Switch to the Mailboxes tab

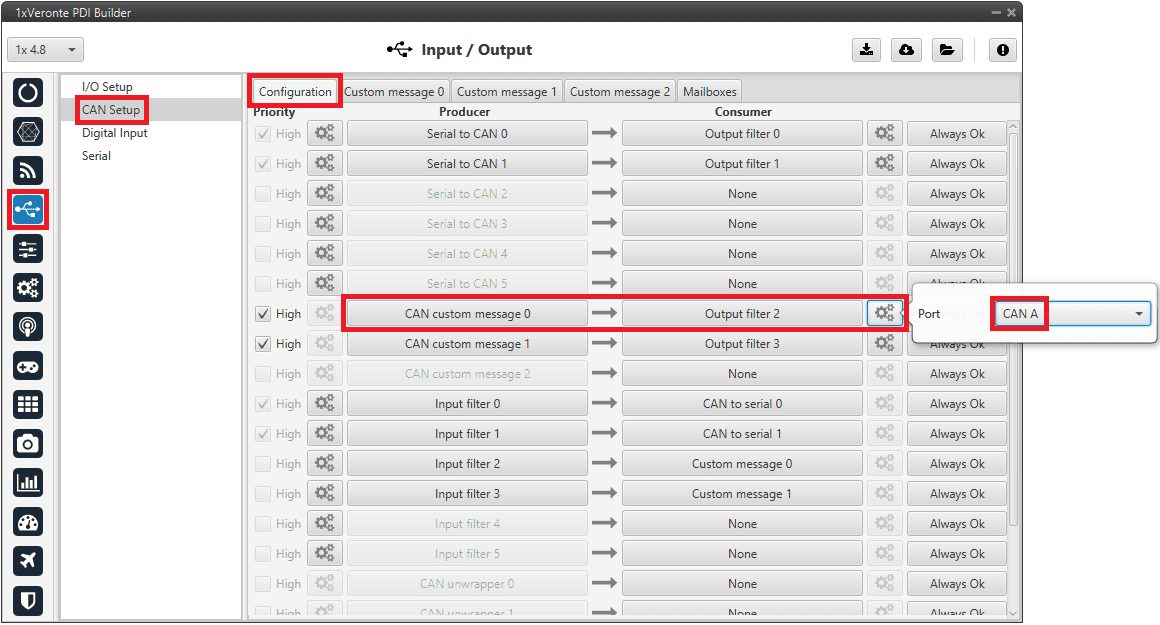coord(709,92)
